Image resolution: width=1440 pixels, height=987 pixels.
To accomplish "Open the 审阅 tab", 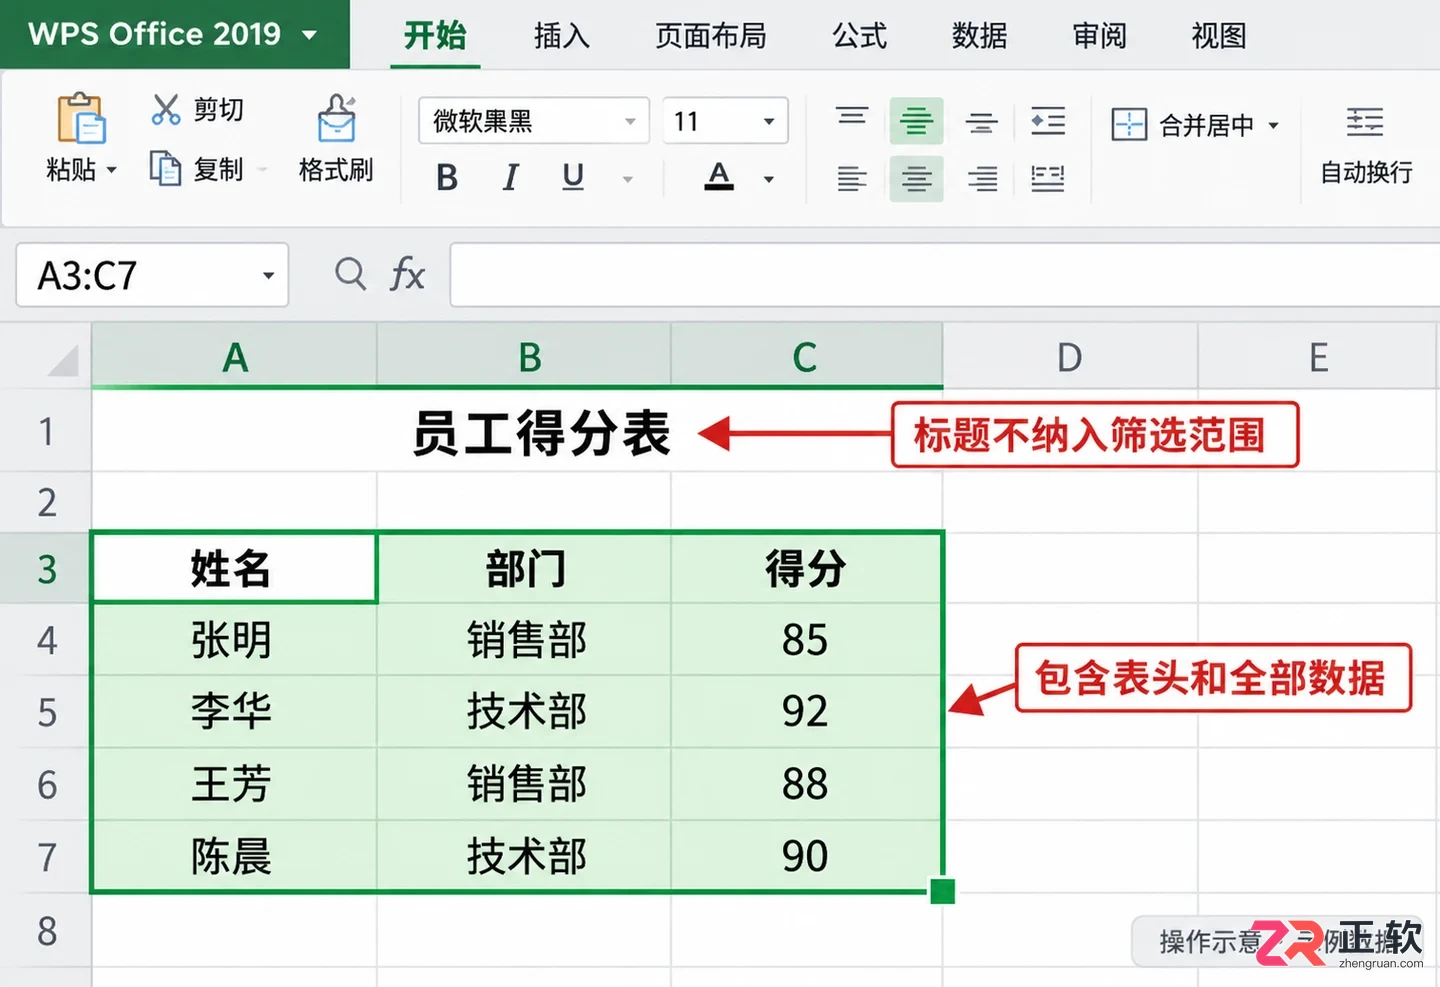I will click(x=1100, y=36).
